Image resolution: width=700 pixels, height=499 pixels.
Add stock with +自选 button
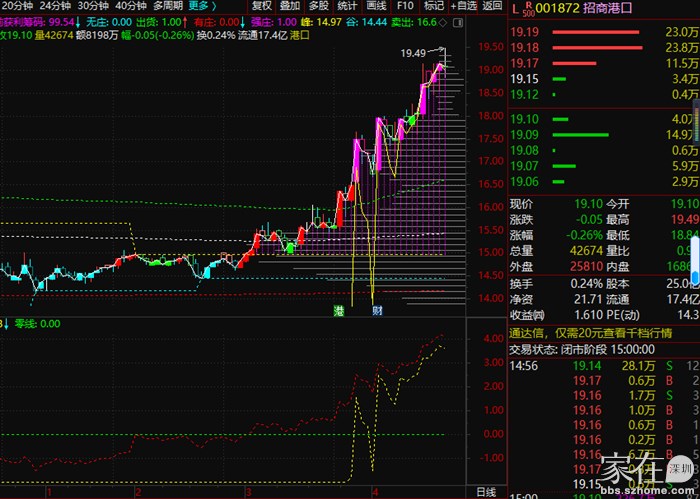pos(462,6)
